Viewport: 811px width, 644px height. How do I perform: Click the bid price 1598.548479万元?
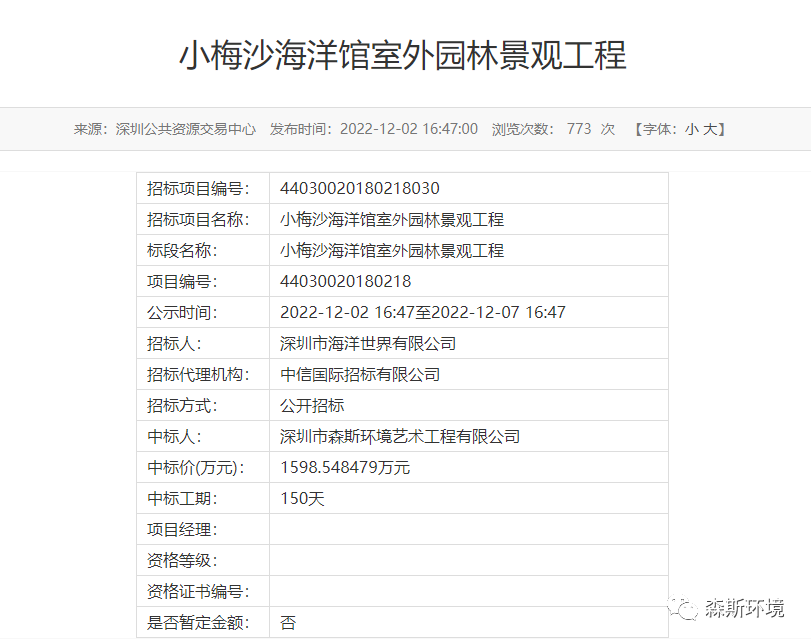pos(345,467)
